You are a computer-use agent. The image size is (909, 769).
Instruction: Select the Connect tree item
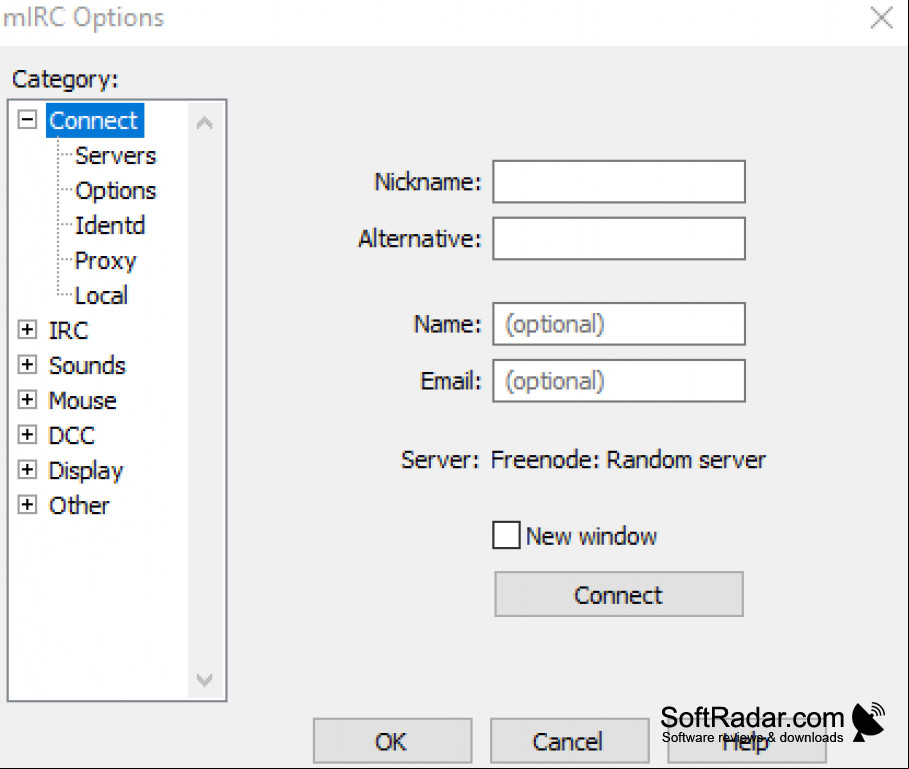pos(94,121)
